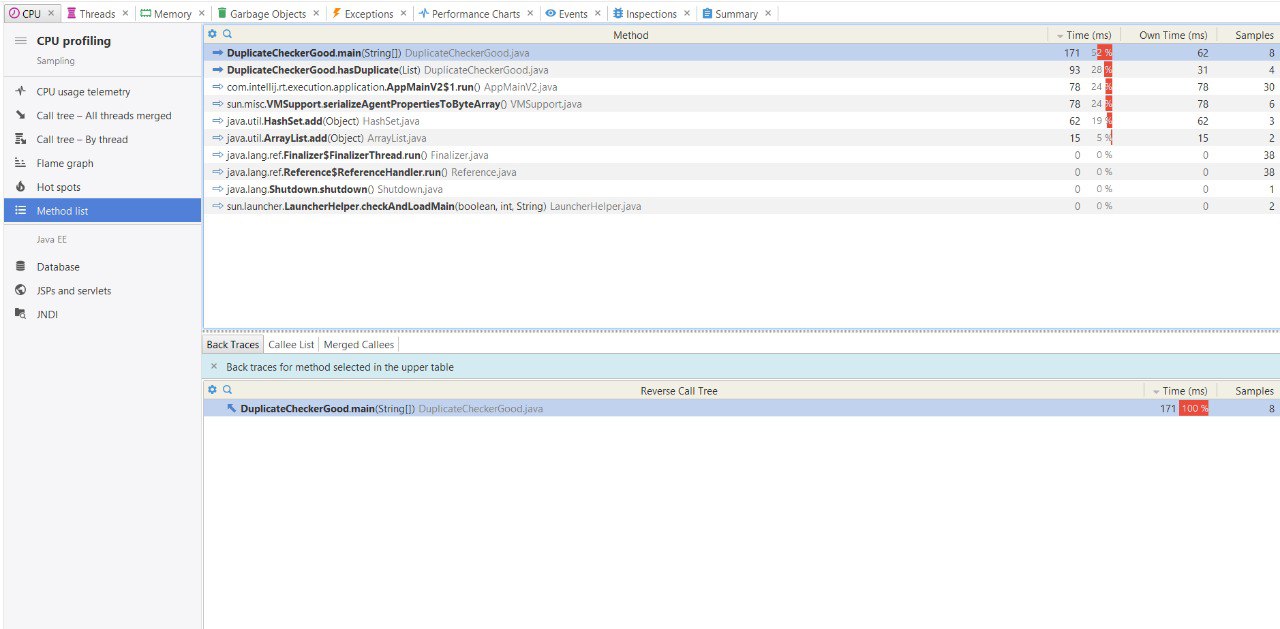Switch to Callee List tab

click(291, 344)
